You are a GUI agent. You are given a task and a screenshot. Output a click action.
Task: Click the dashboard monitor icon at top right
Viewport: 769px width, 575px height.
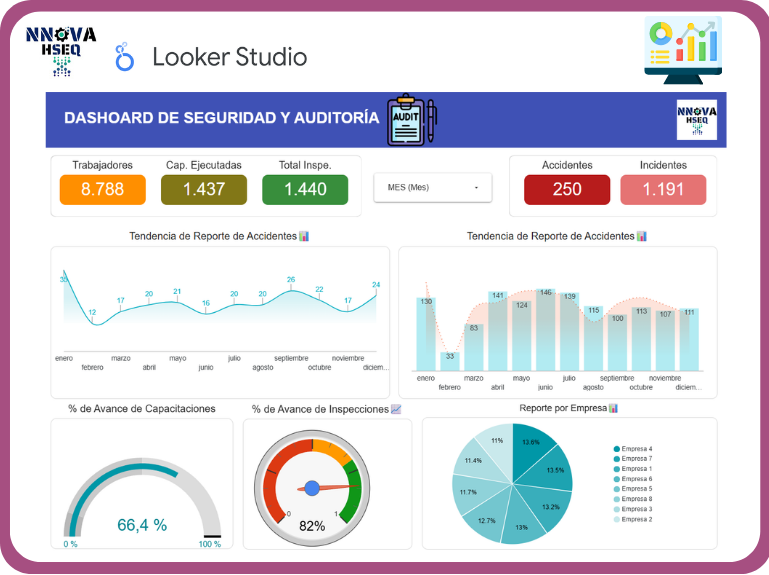click(x=684, y=48)
